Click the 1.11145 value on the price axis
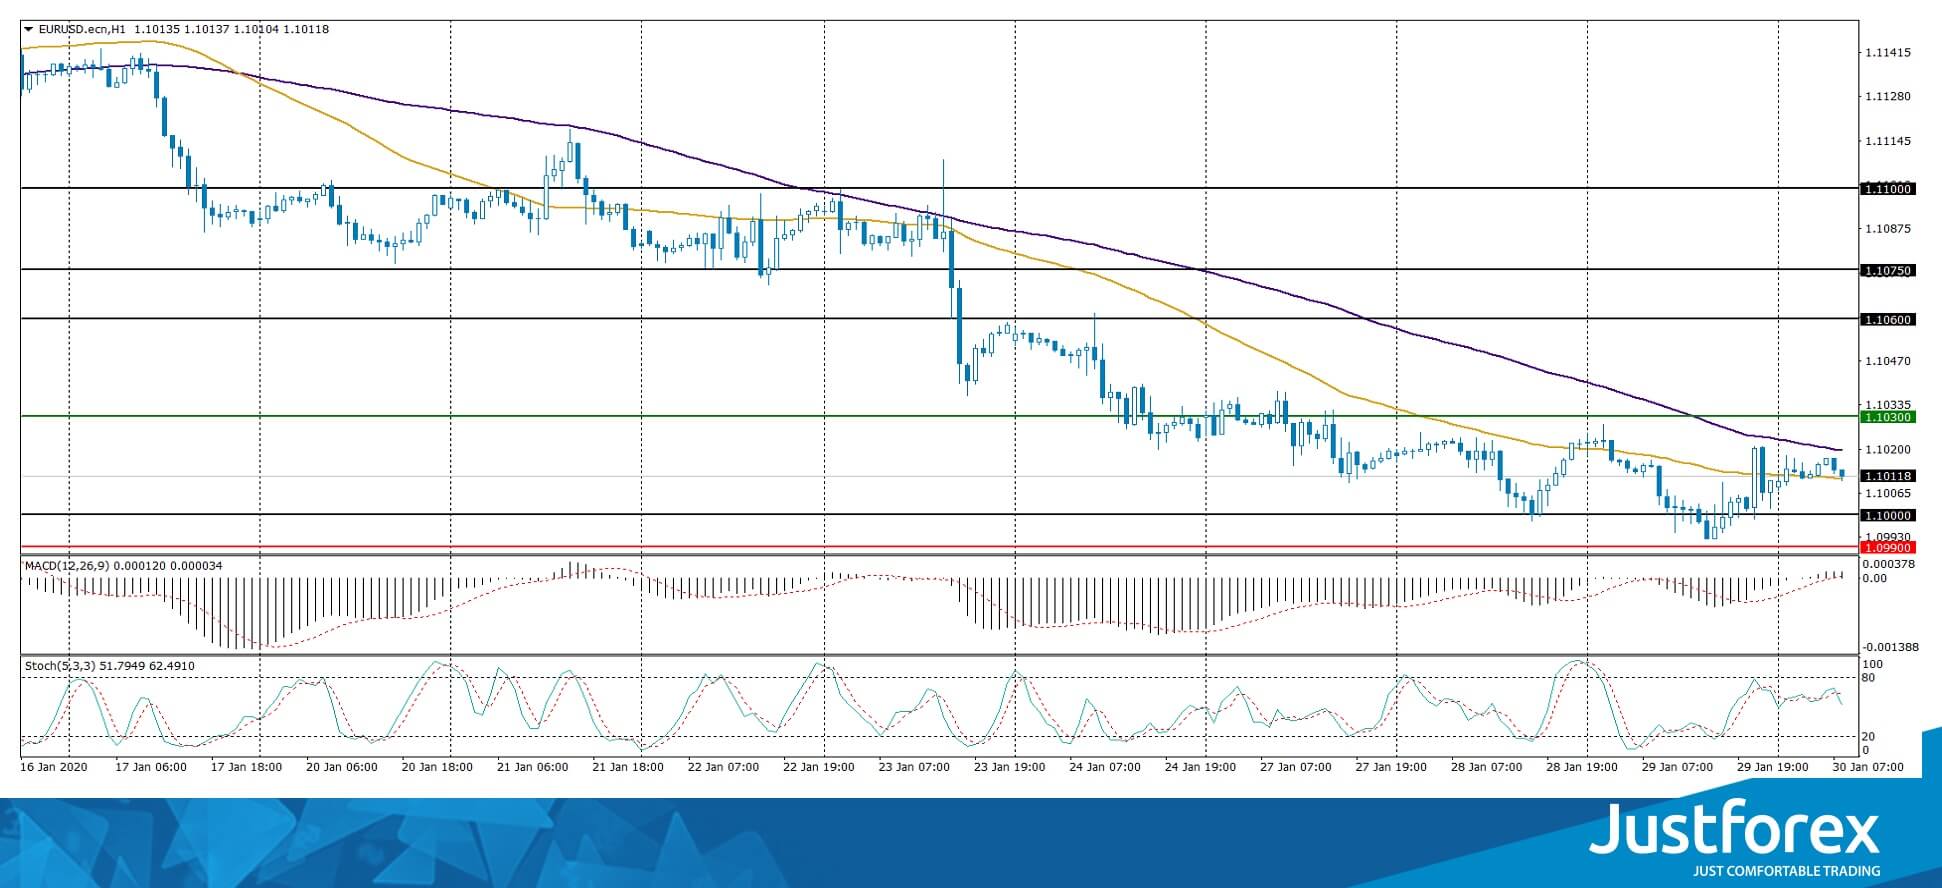 [1889, 142]
